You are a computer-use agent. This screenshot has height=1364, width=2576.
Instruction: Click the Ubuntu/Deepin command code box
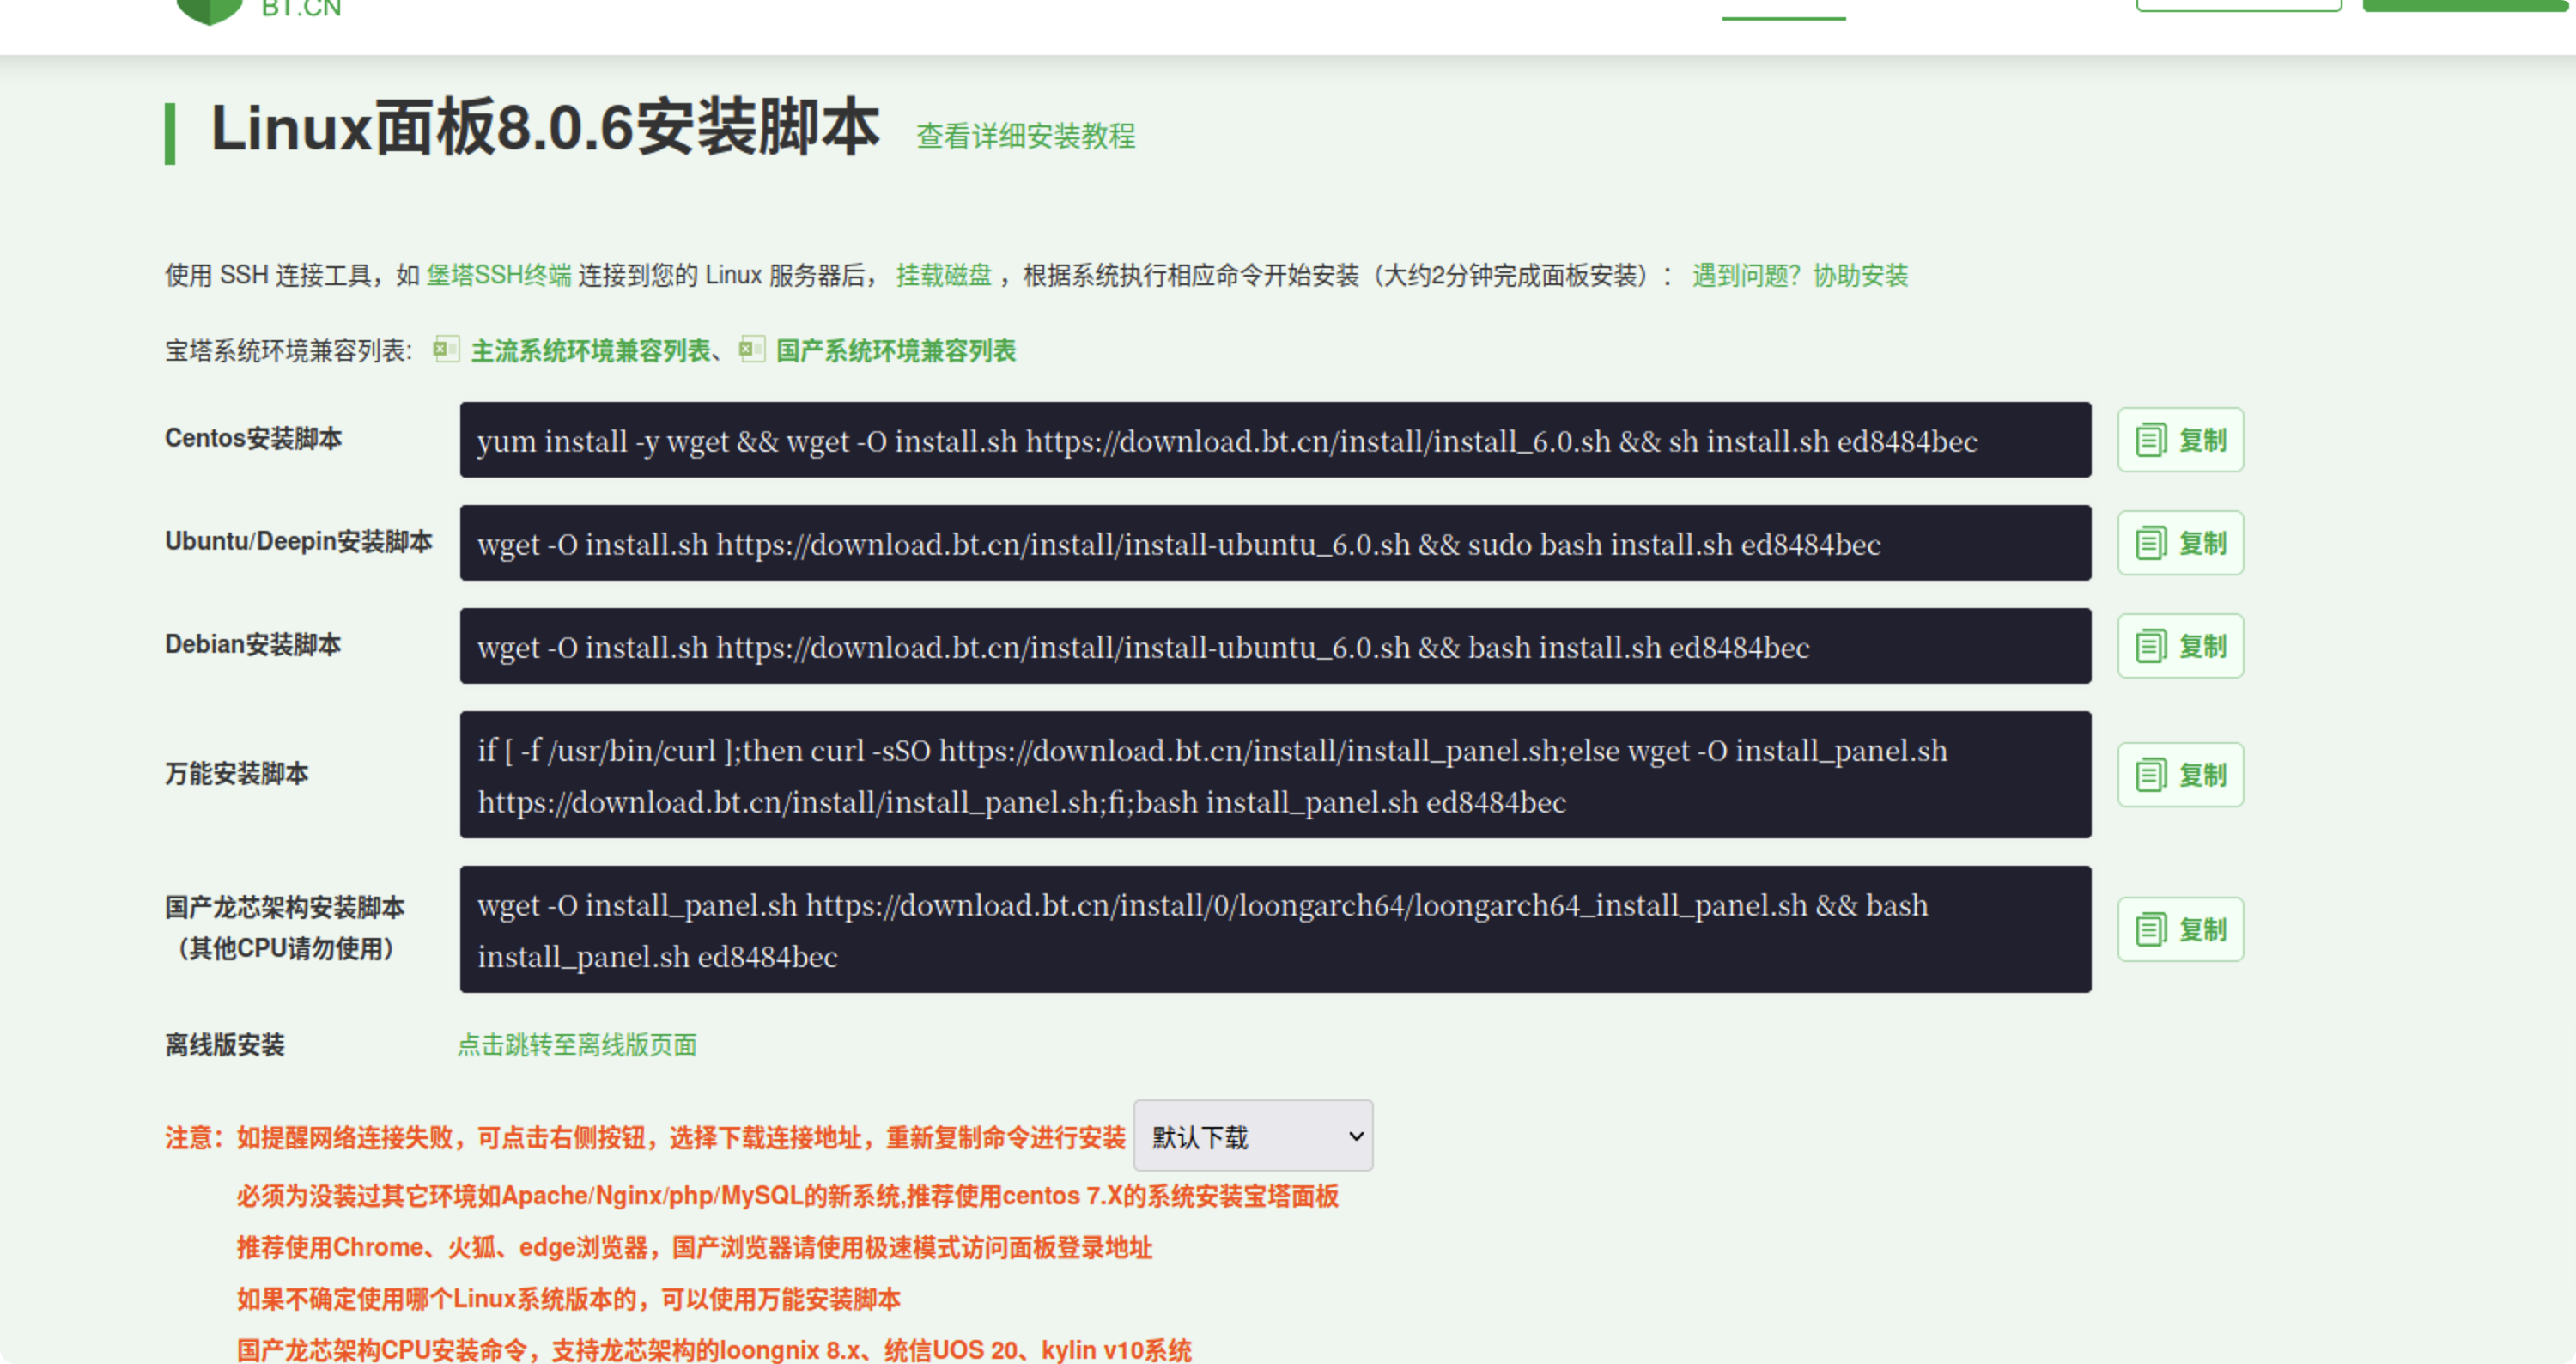click(1275, 543)
